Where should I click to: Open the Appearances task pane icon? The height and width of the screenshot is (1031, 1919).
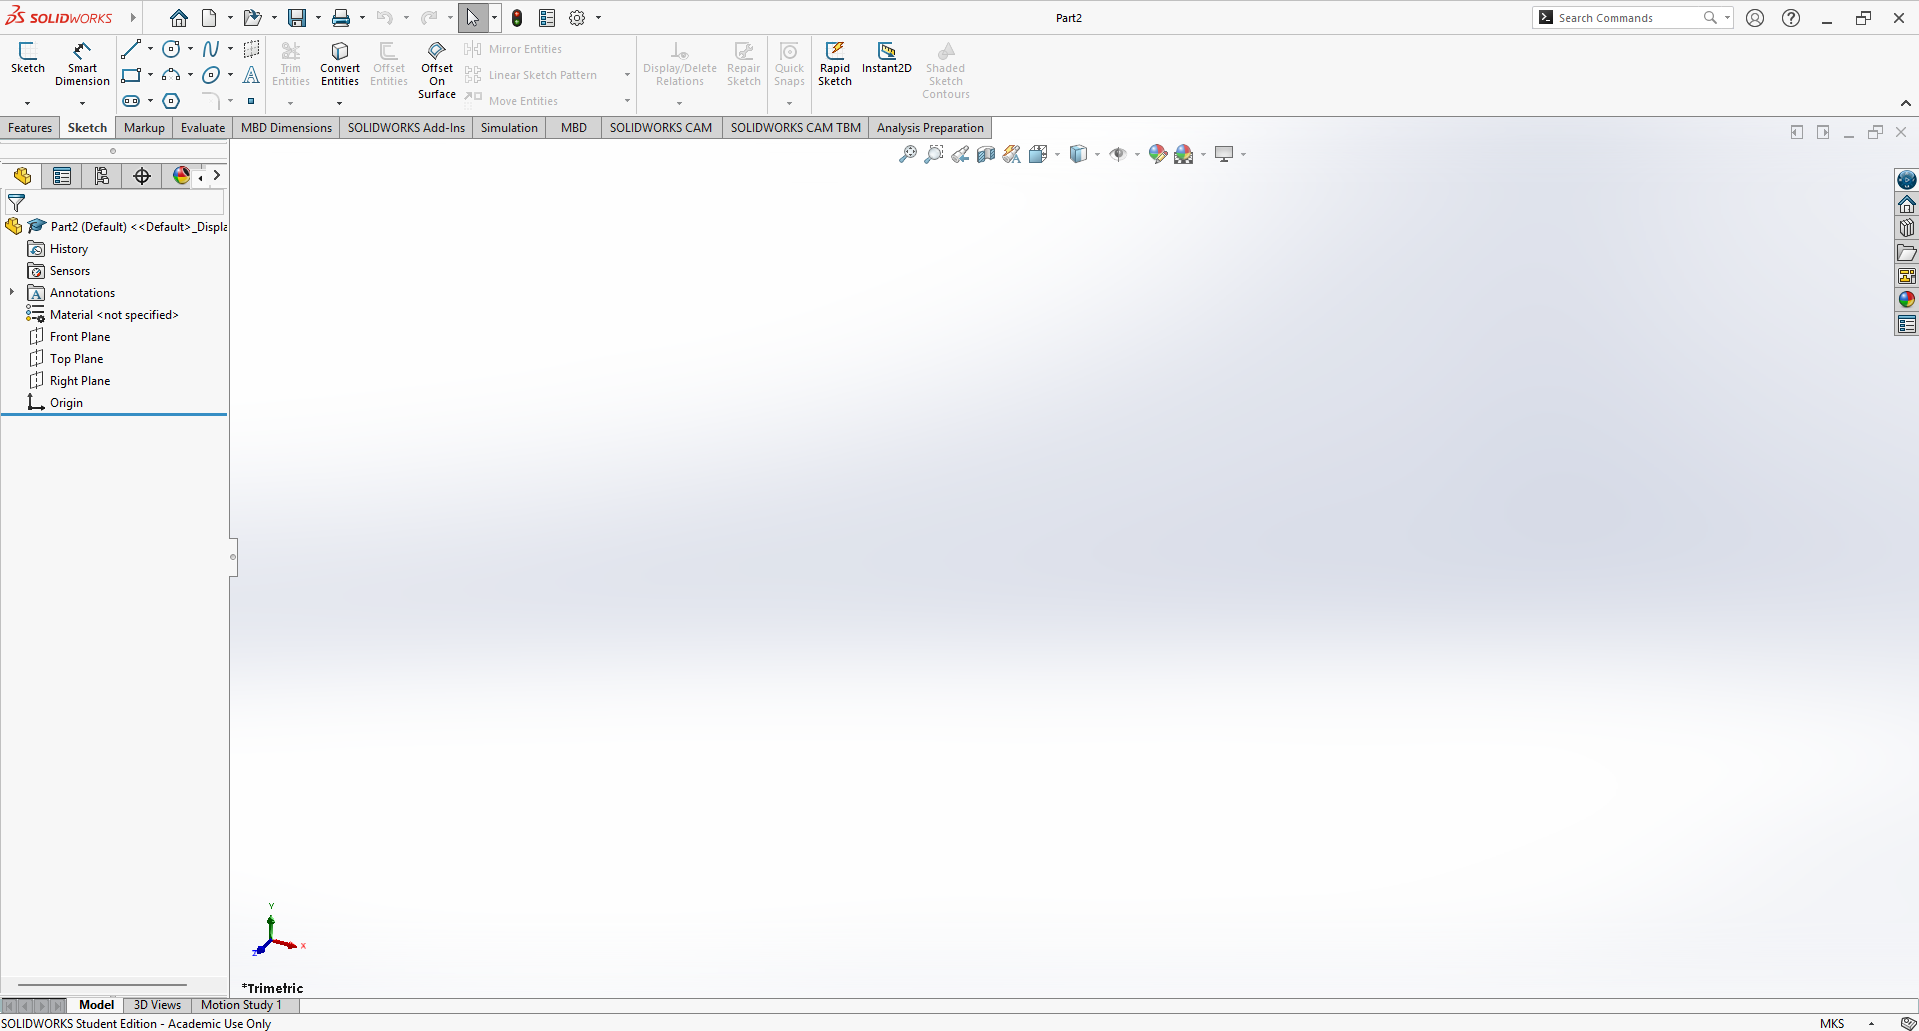[x=1907, y=300]
